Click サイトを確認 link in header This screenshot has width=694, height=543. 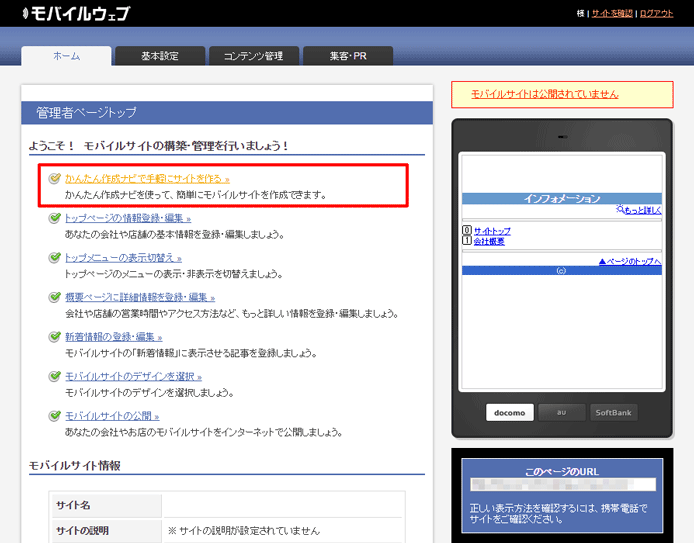pyautogui.click(x=611, y=13)
